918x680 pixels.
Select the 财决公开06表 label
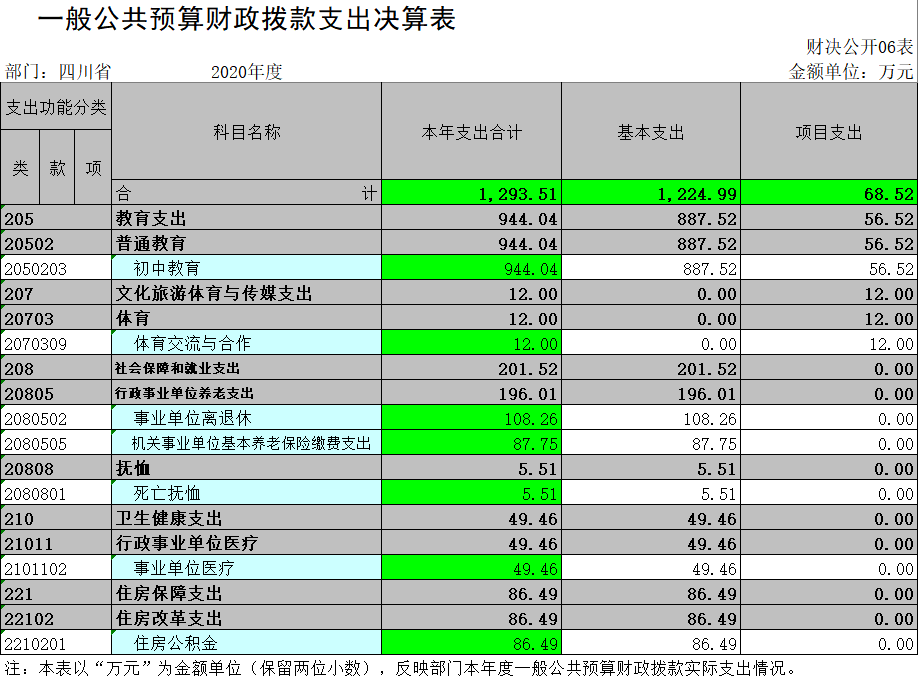coord(860,46)
